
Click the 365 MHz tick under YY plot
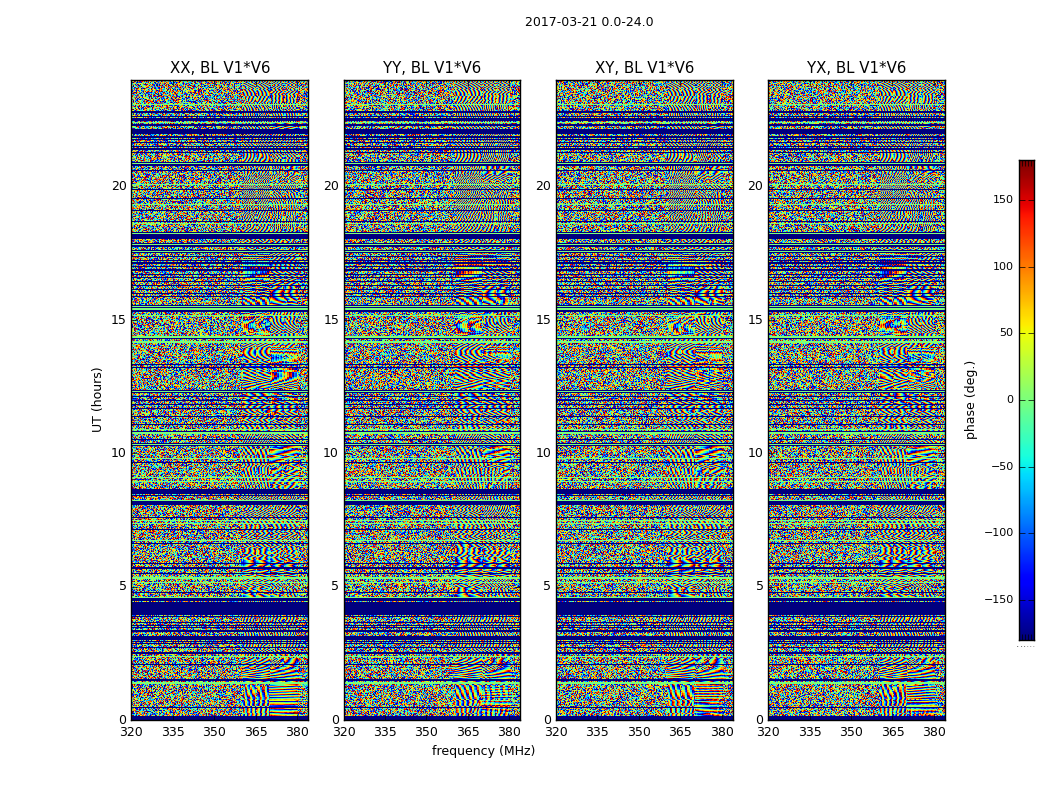point(468,732)
